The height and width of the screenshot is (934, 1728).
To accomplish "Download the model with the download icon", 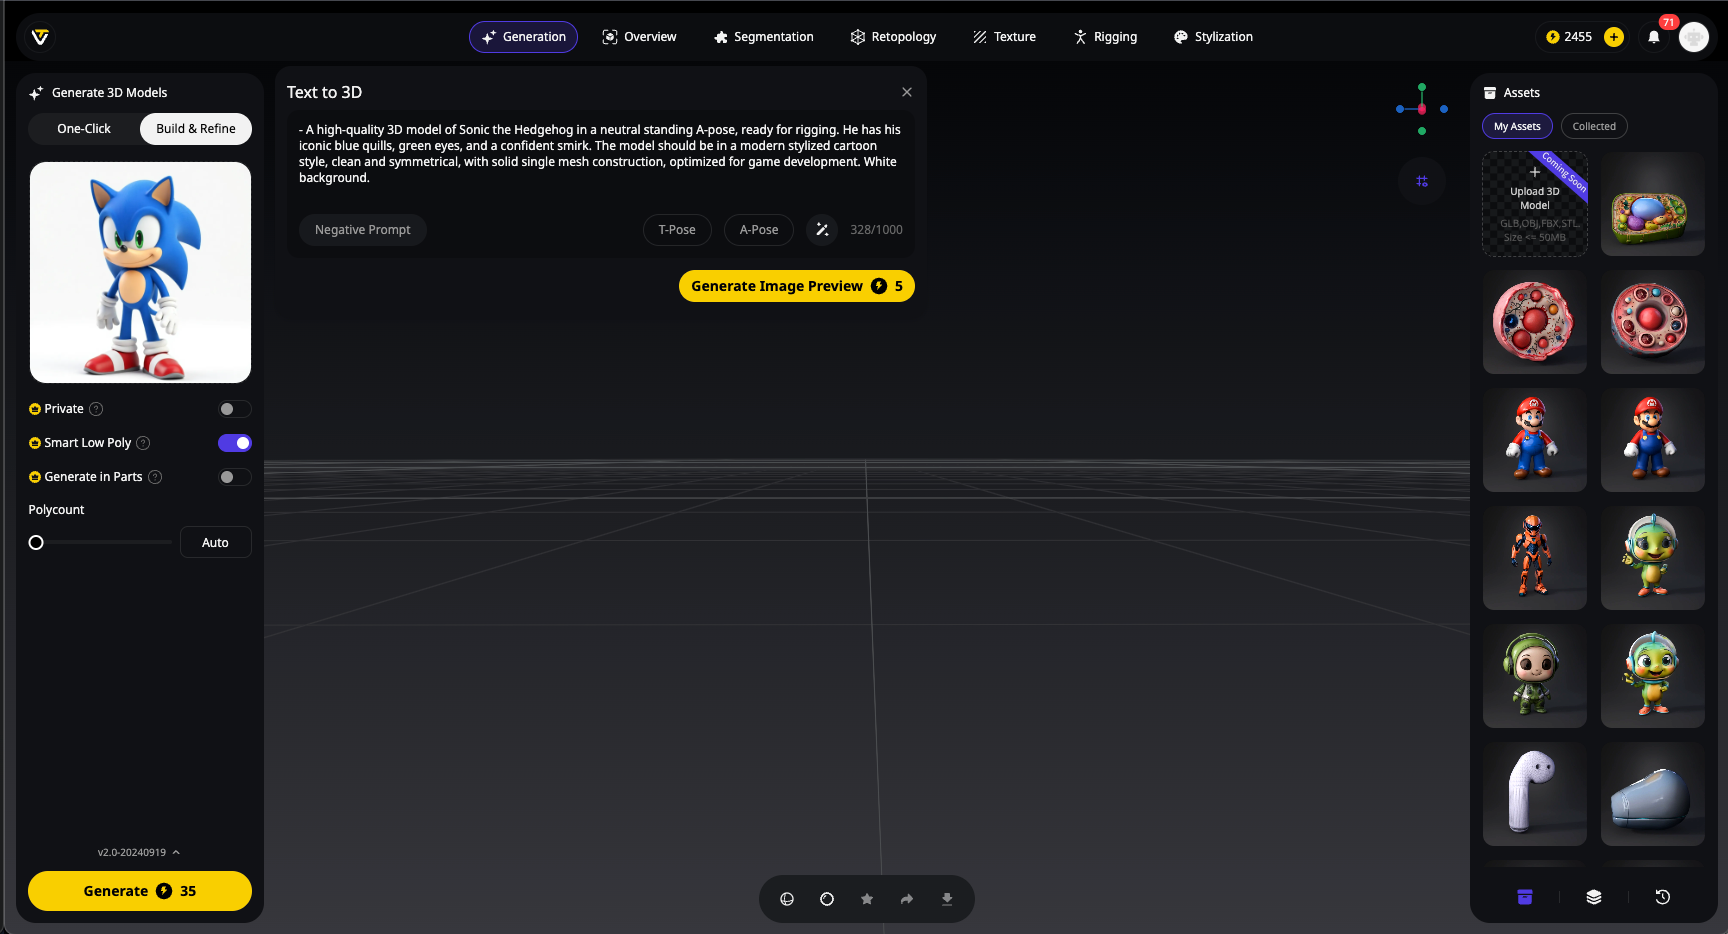I will [947, 899].
